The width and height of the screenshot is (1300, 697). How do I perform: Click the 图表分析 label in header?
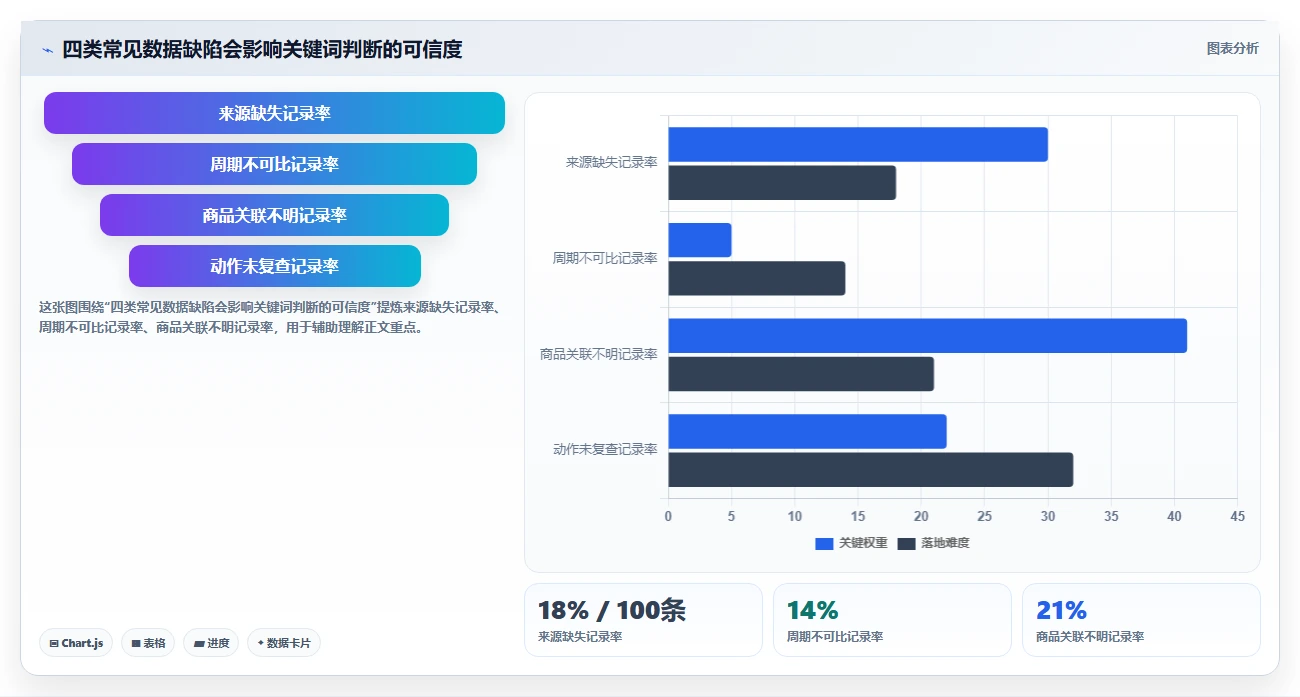coord(1232,48)
